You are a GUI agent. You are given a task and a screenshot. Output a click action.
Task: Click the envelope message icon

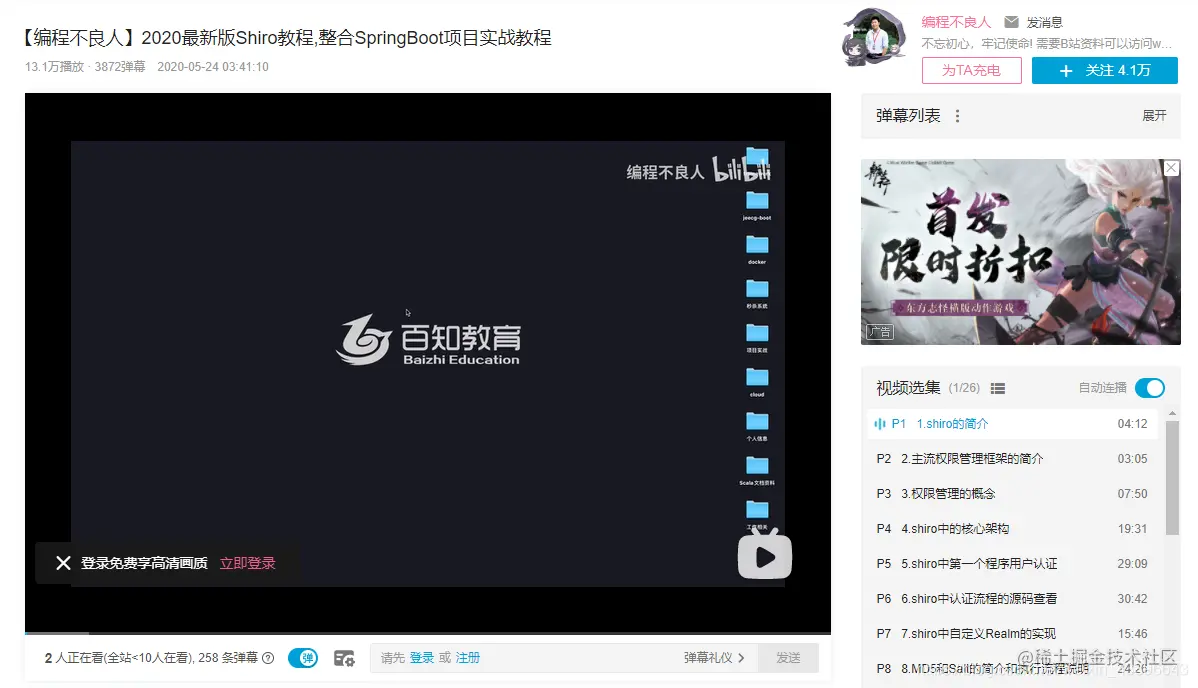[1011, 22]
